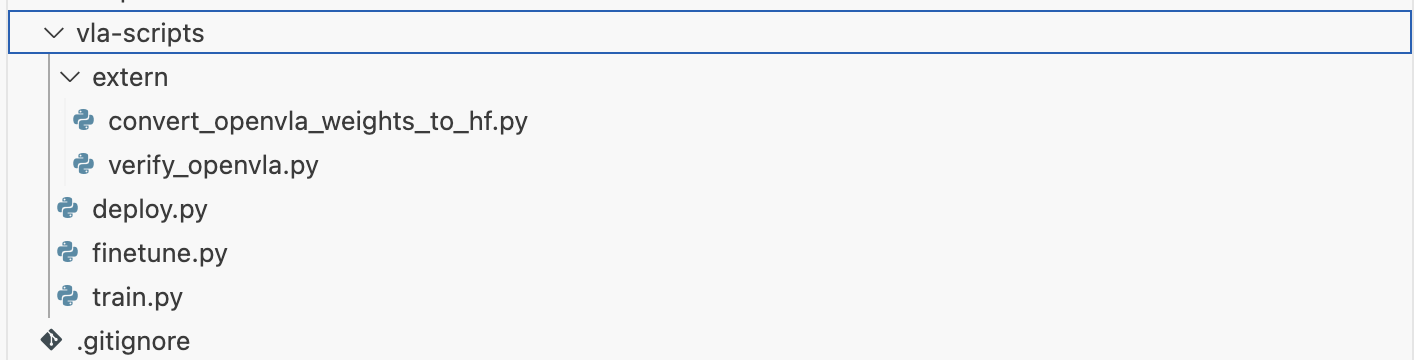The width and height of the screenshot is (1416, 360).
Task: Collapse the vla-scripts folder chevron
Action: point(52,34)
